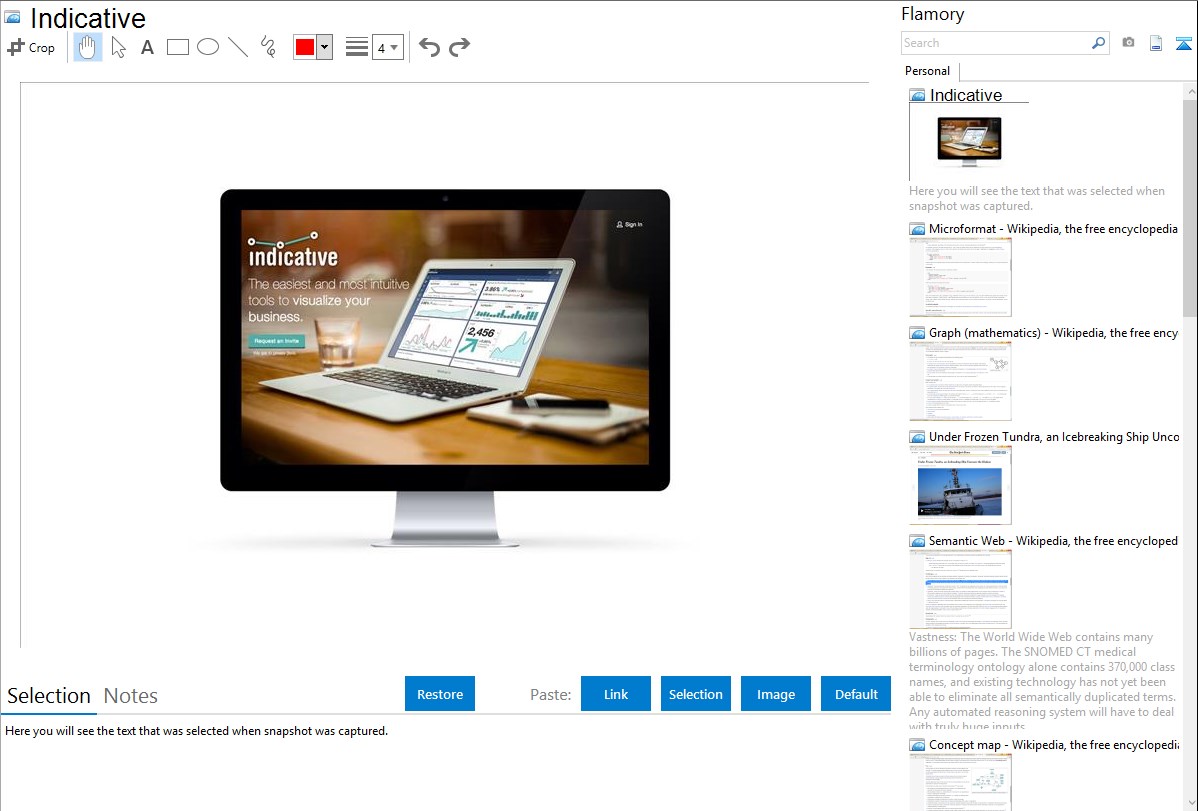Redo the undone annotation
The image size is (1198, 811).
point(459,47)
